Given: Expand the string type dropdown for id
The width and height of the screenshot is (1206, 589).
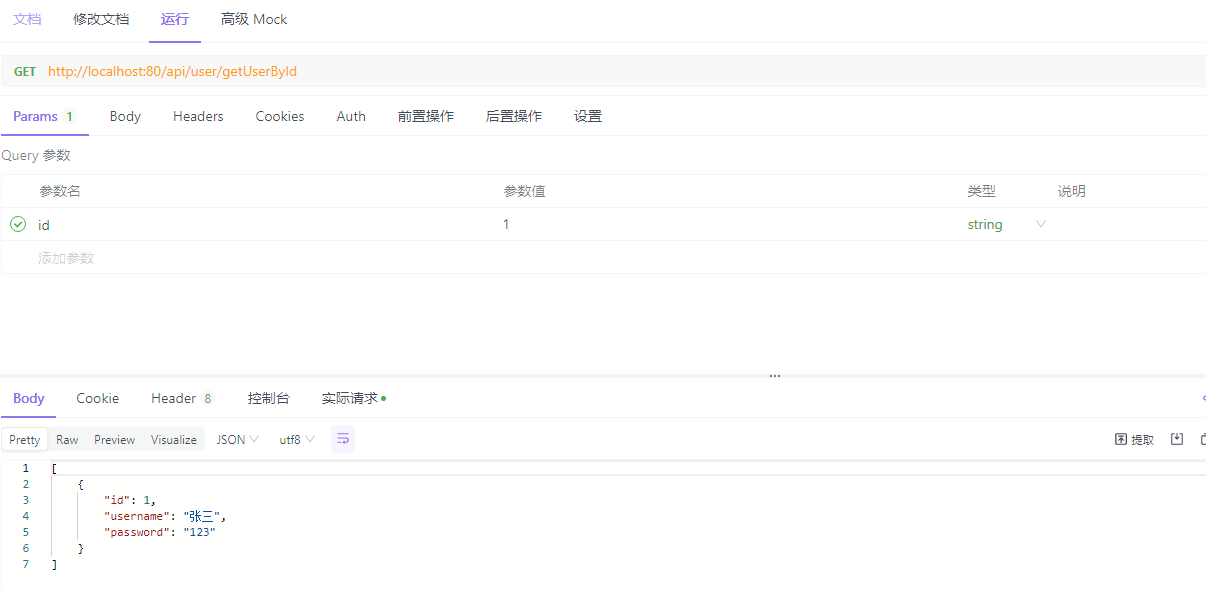Looking at the screenshot, I should click(1040, 224).
